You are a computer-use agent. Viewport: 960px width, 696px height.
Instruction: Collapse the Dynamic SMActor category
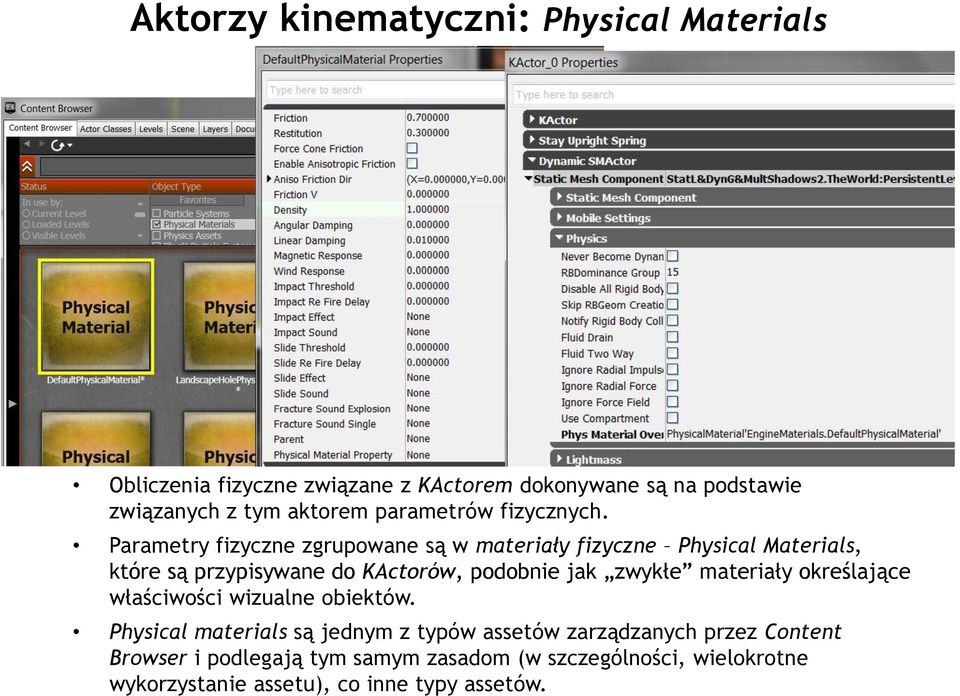point(532,160)
